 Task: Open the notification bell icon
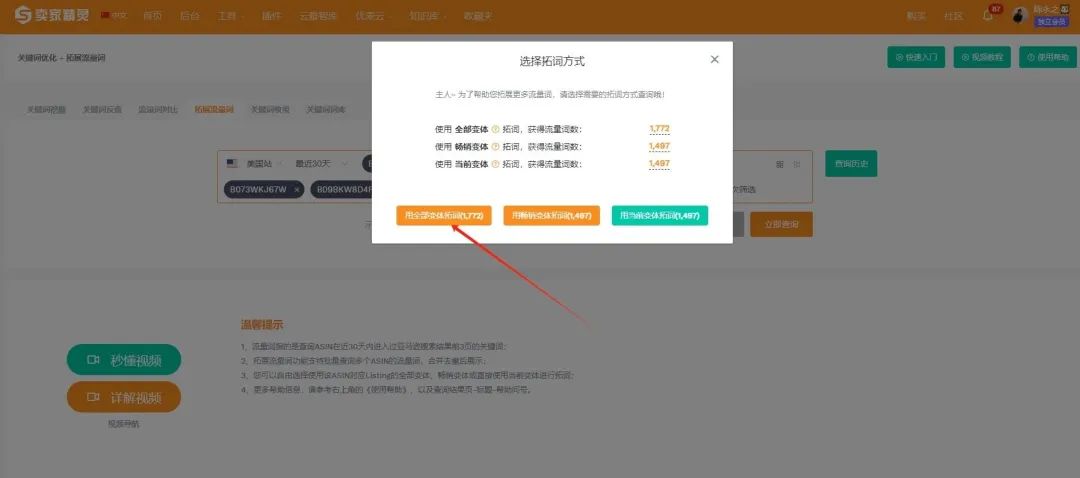click(988, 15)
